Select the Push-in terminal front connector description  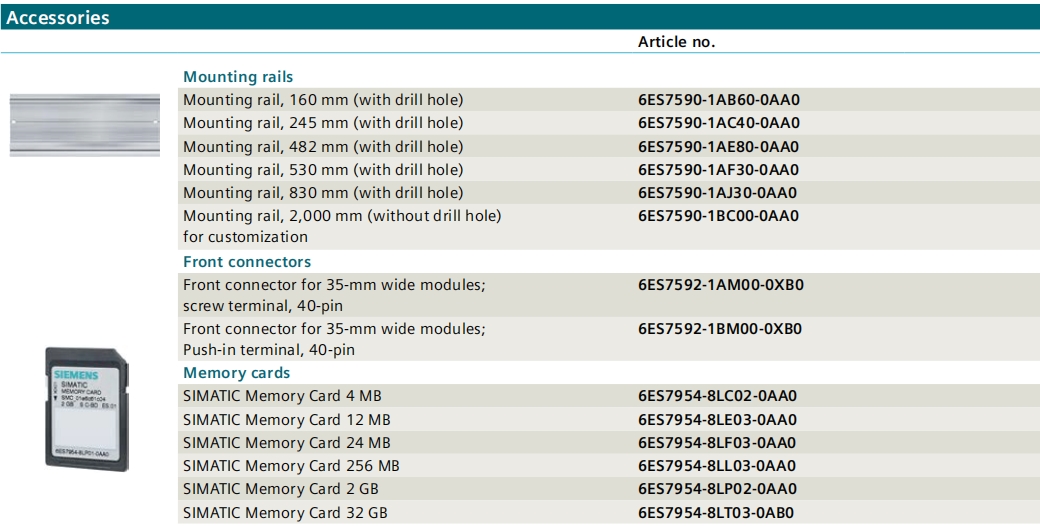[334, 339]
